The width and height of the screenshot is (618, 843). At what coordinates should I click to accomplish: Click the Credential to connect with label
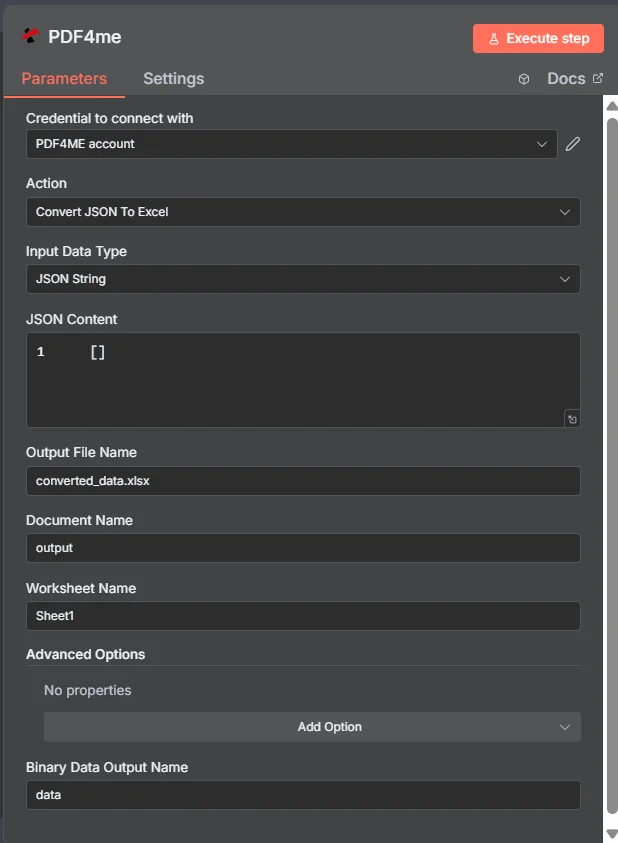tap(109, 118)
